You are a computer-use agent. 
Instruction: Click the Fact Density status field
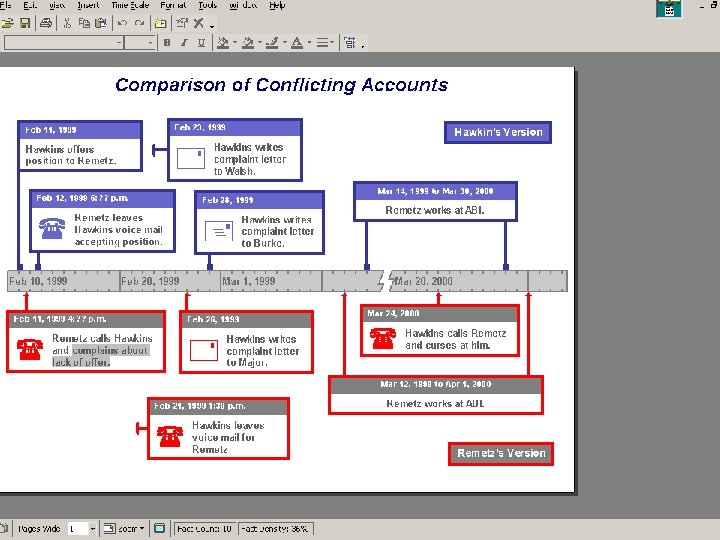(275, 529)
